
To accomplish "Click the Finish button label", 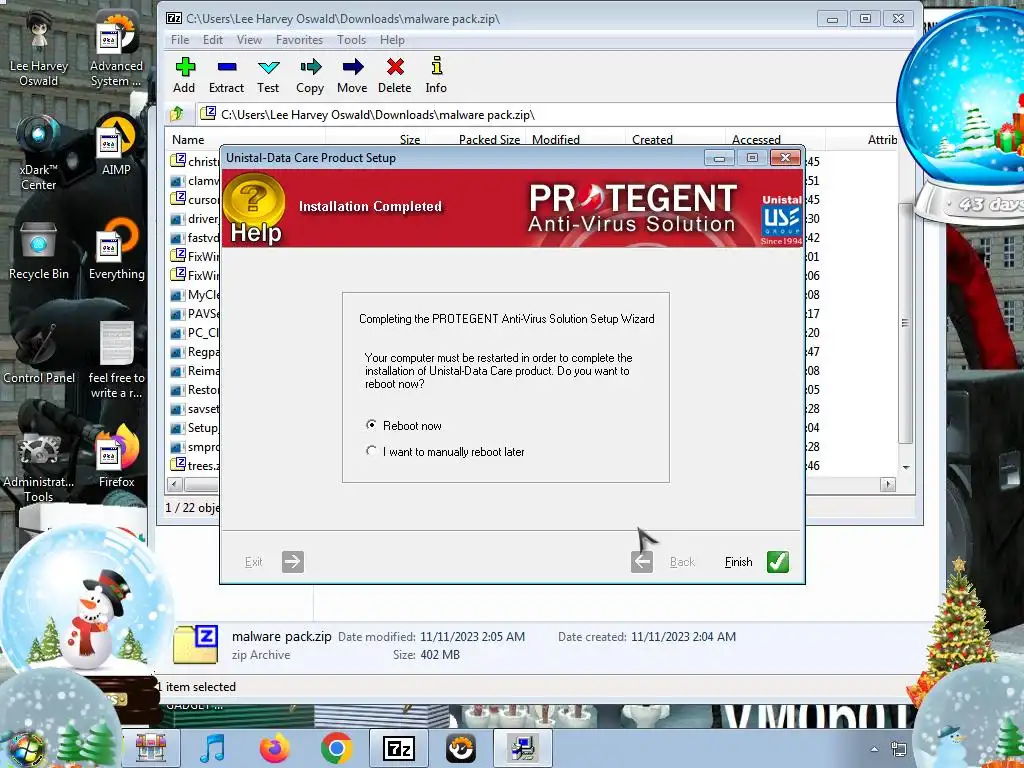I will (738, 562).
